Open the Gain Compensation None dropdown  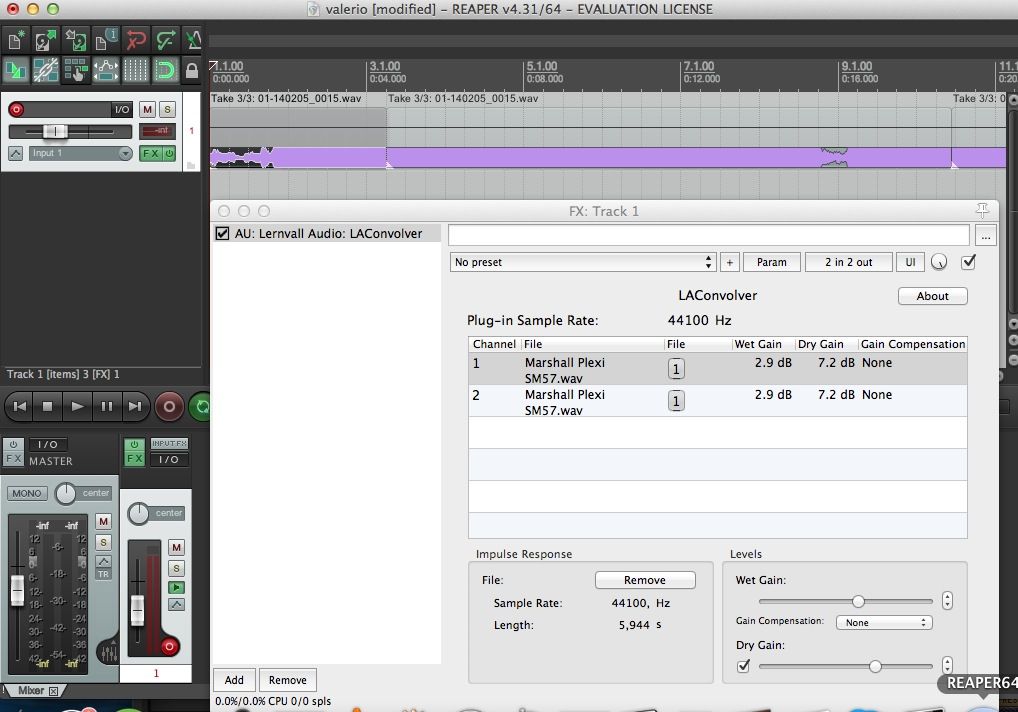(884, 622)
